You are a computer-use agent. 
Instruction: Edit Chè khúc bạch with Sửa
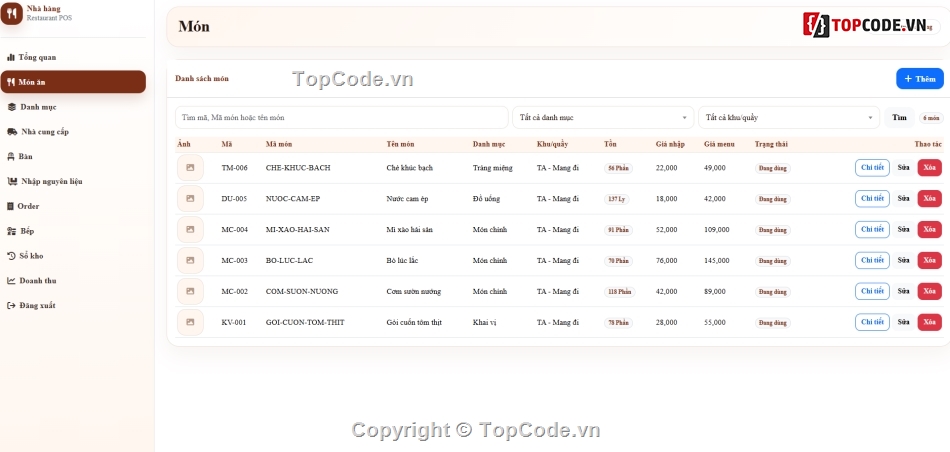coord(903,168)
